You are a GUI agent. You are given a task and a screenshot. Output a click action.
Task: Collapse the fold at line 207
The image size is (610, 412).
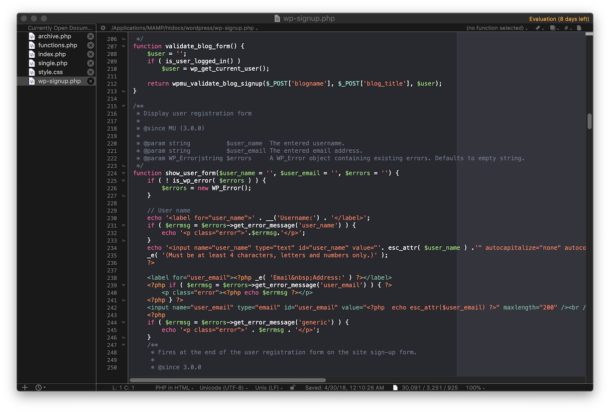point(124,46)
